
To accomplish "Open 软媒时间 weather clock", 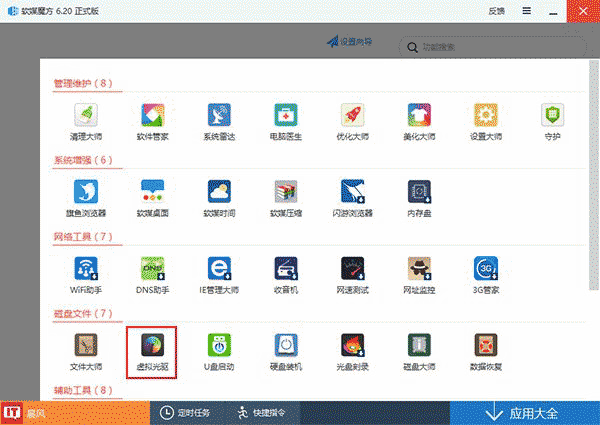I will point(219,198).
